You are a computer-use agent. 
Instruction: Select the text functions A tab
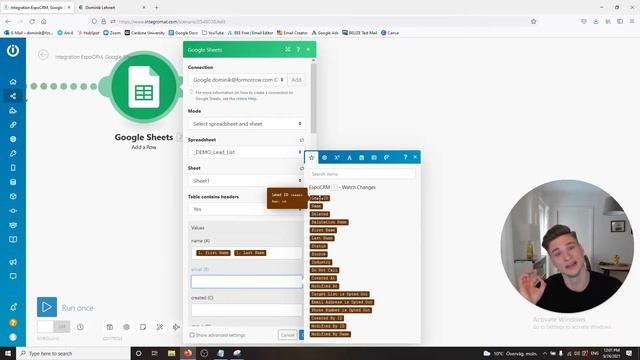349,158
